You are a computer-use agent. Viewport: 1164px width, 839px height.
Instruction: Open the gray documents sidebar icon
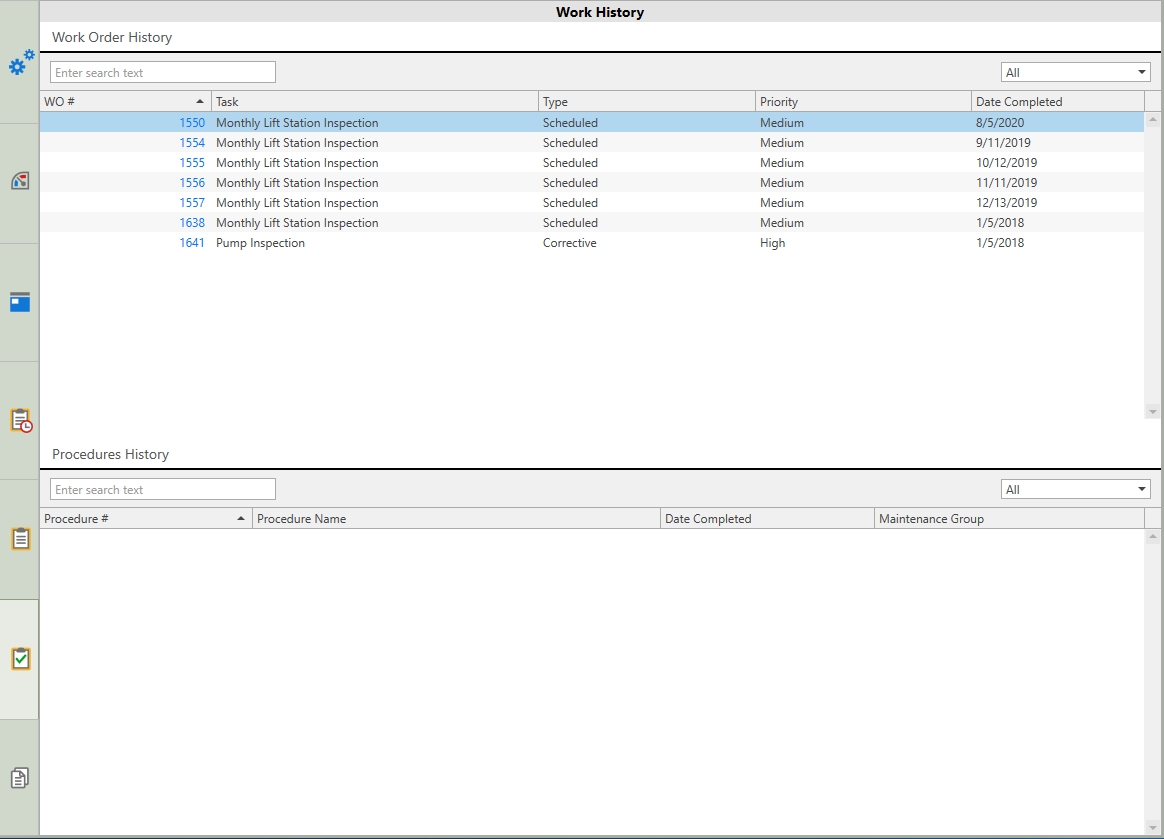coord(20,777)
